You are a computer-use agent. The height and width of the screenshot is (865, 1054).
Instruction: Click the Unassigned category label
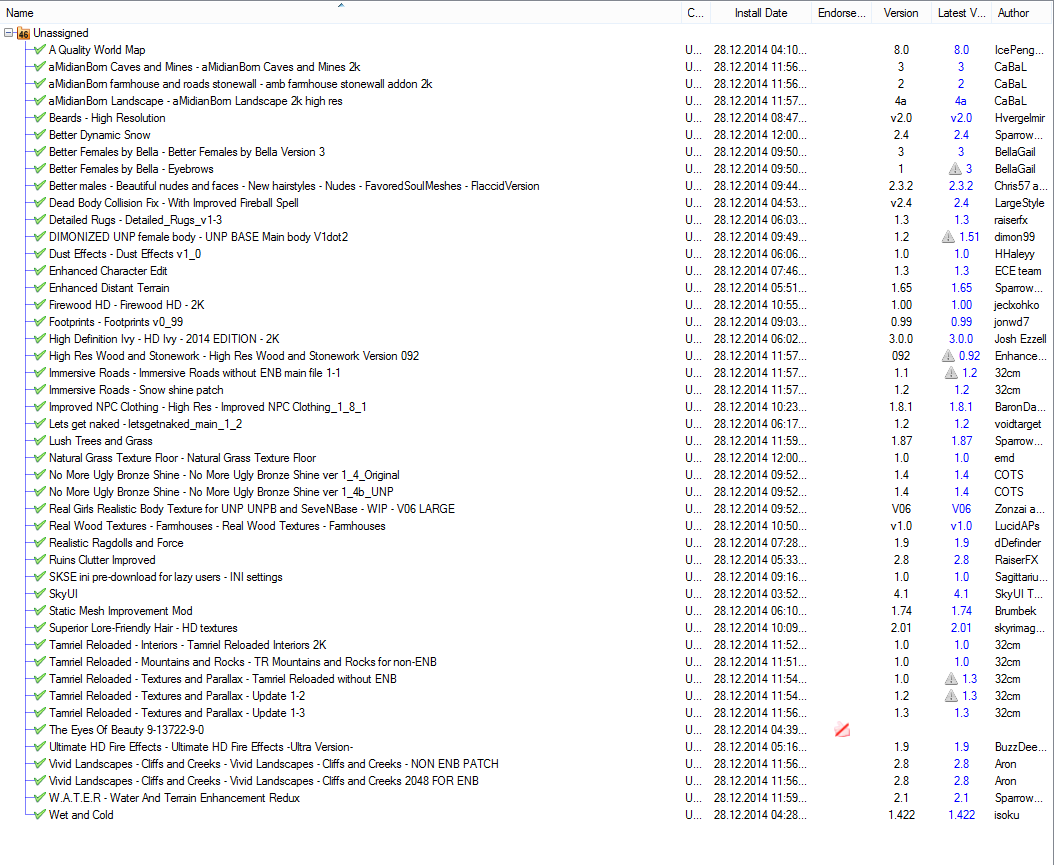(x=60, y=33)
